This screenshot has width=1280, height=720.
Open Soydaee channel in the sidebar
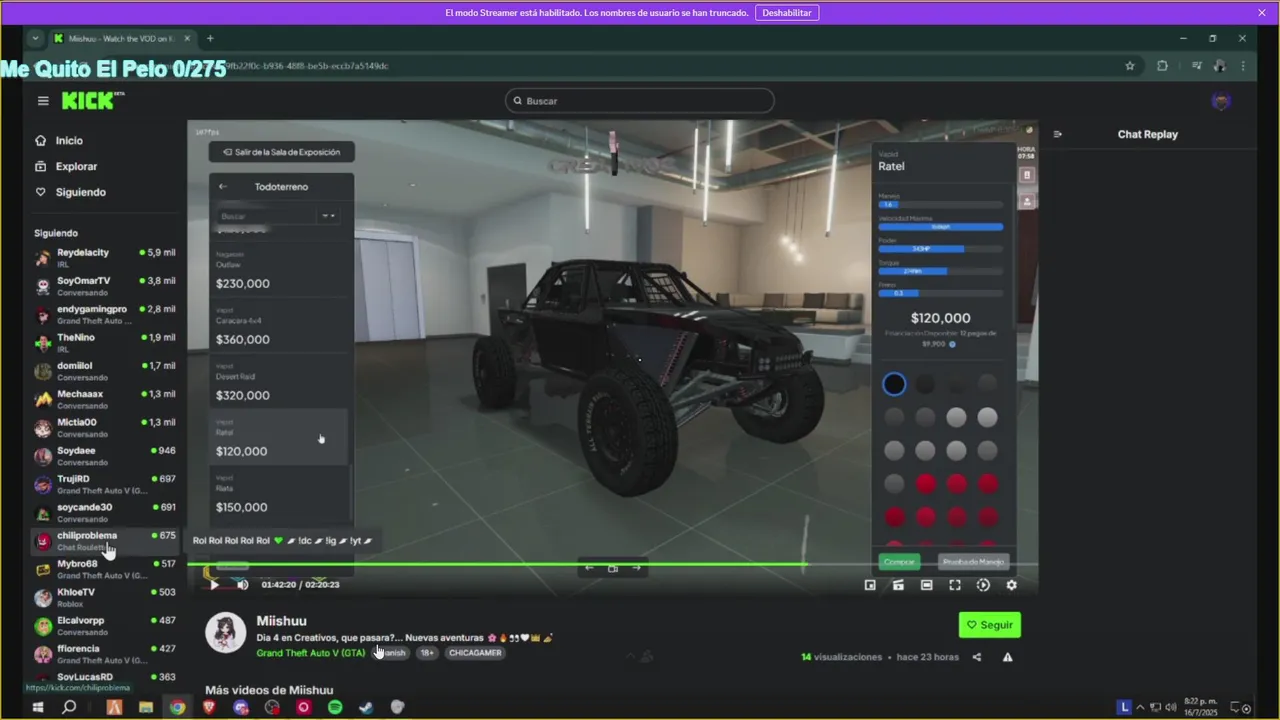coord(104,456)
